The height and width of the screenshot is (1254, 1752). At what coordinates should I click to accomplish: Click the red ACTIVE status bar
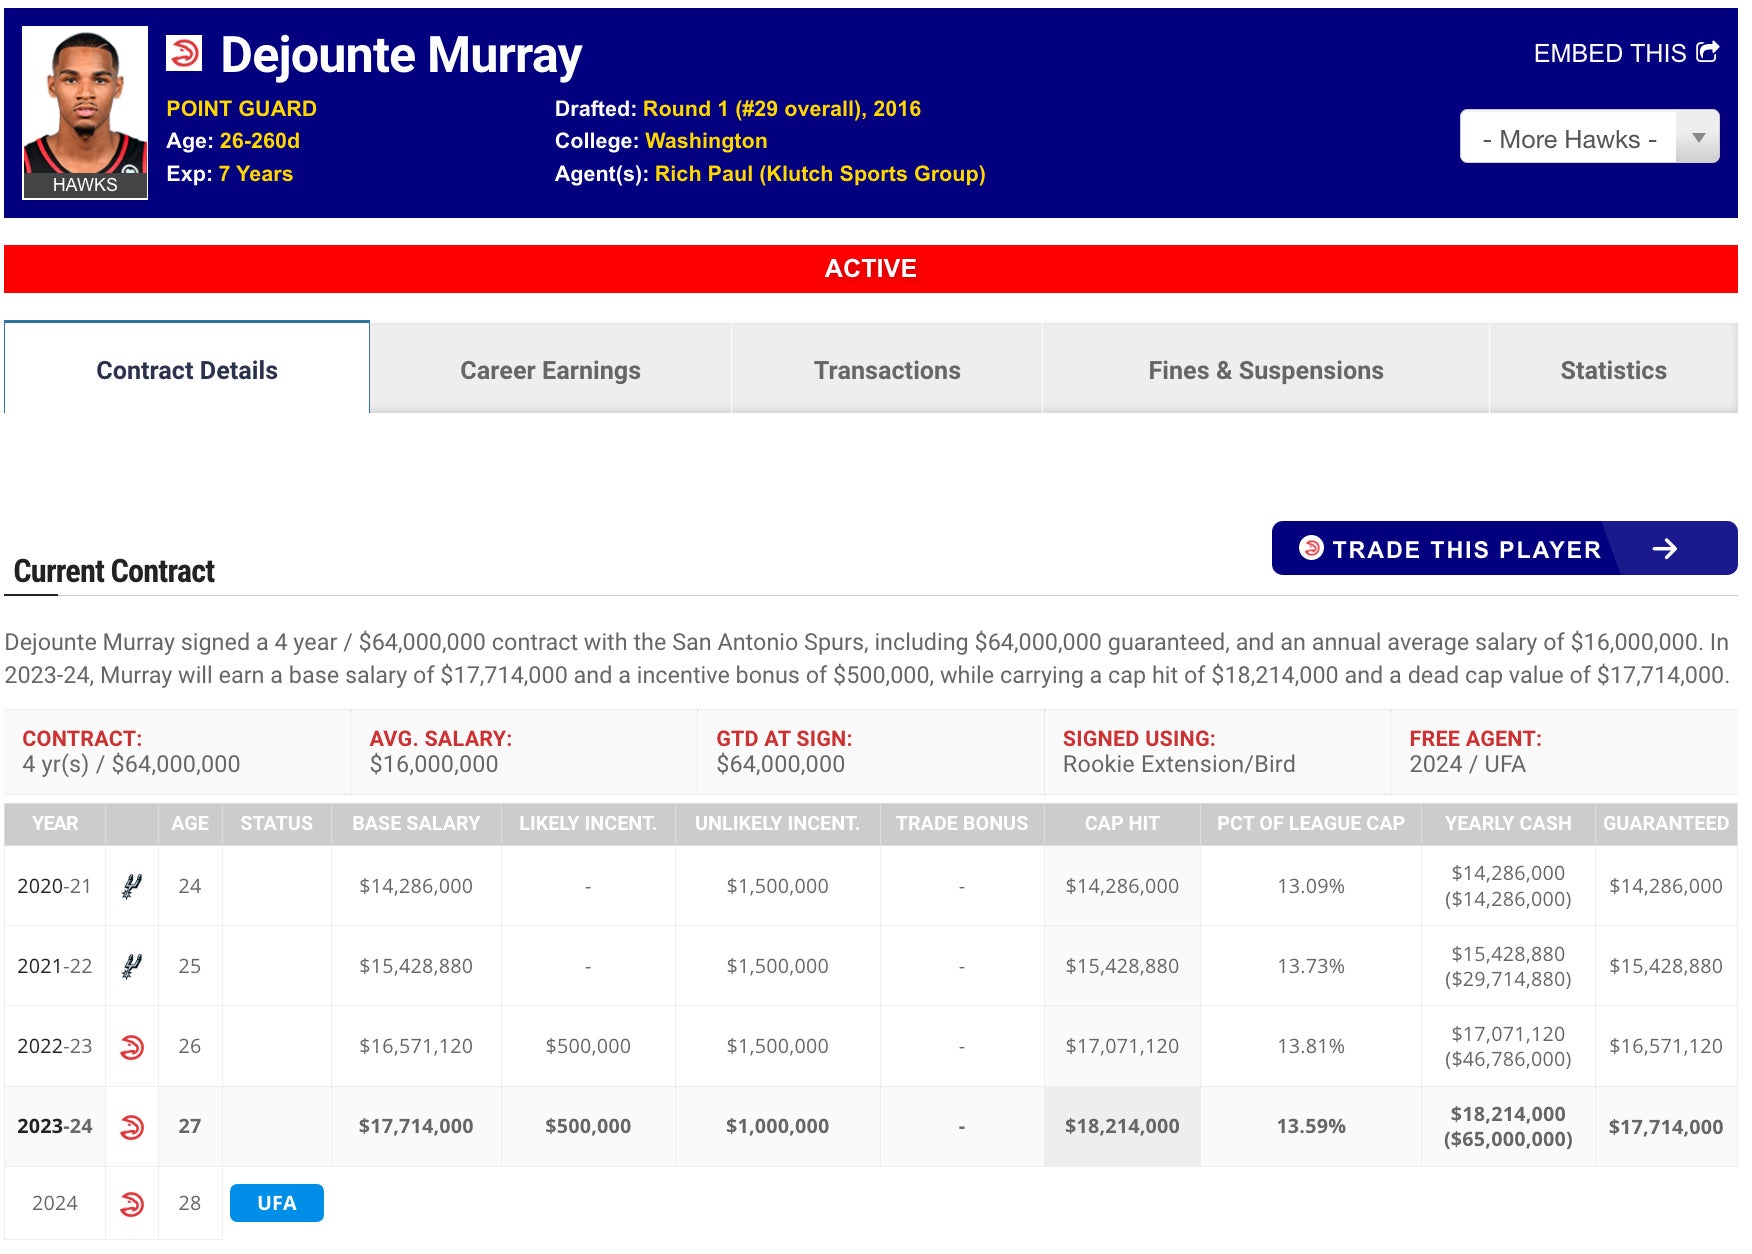[870, 268]
